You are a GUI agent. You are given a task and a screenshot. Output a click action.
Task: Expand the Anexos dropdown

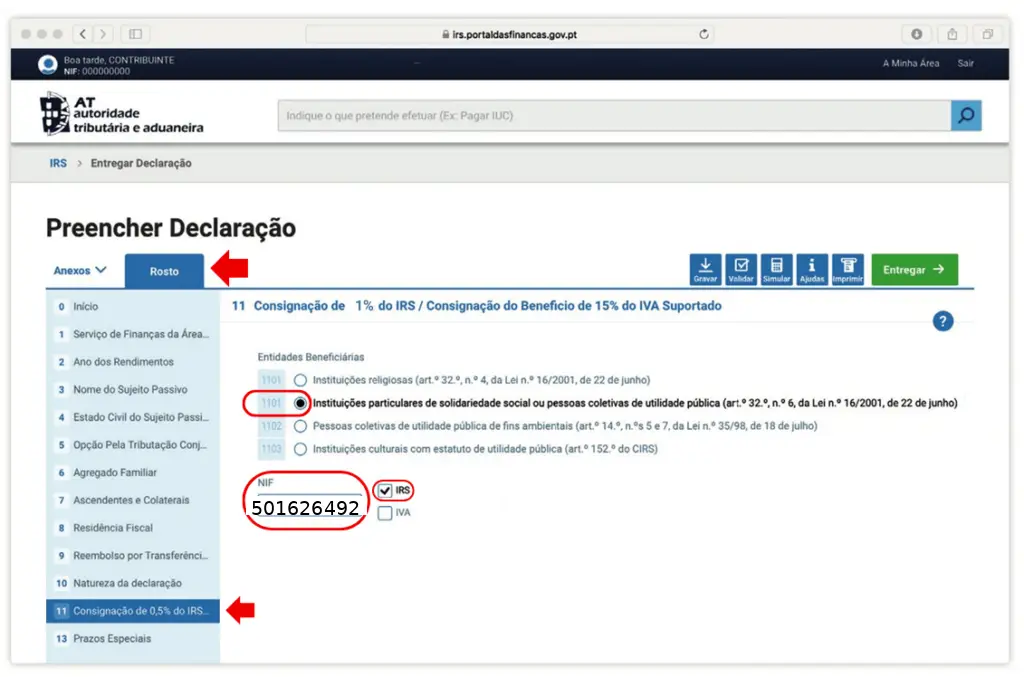click(x=80, y=269)
